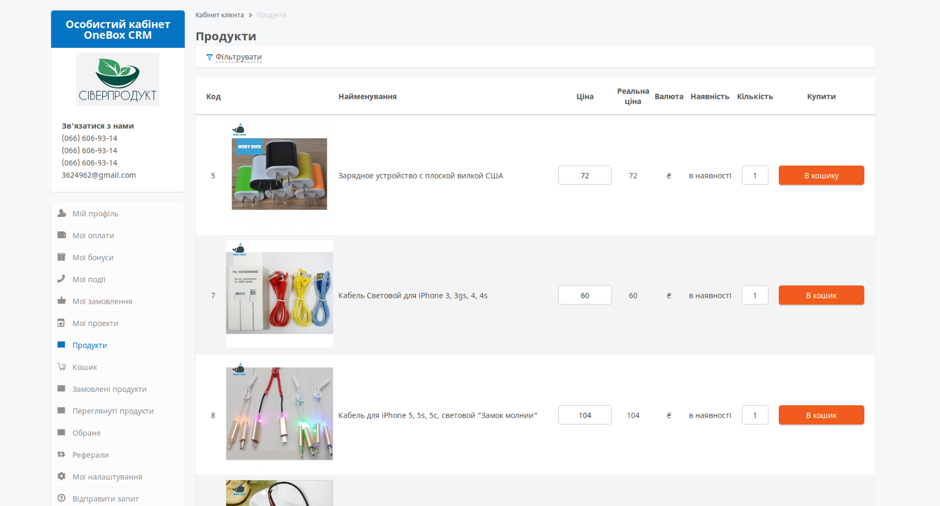Click the icon beside Переглянуті продукти
This screenshot has height=506, width=940.
61,411
